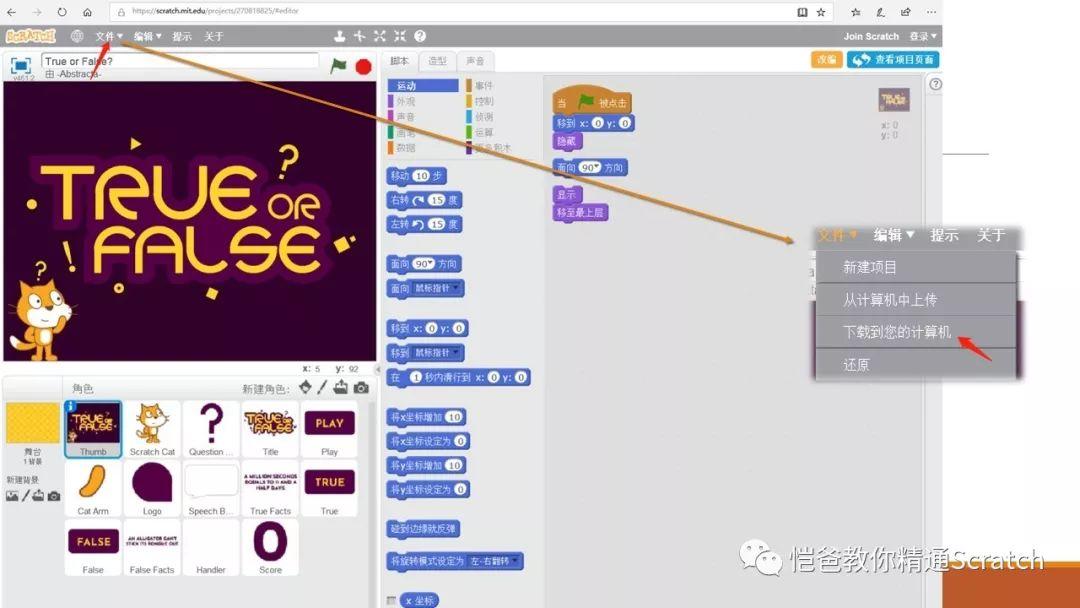
Task: Create new sprite from camera icon
Action: point(361,388)
